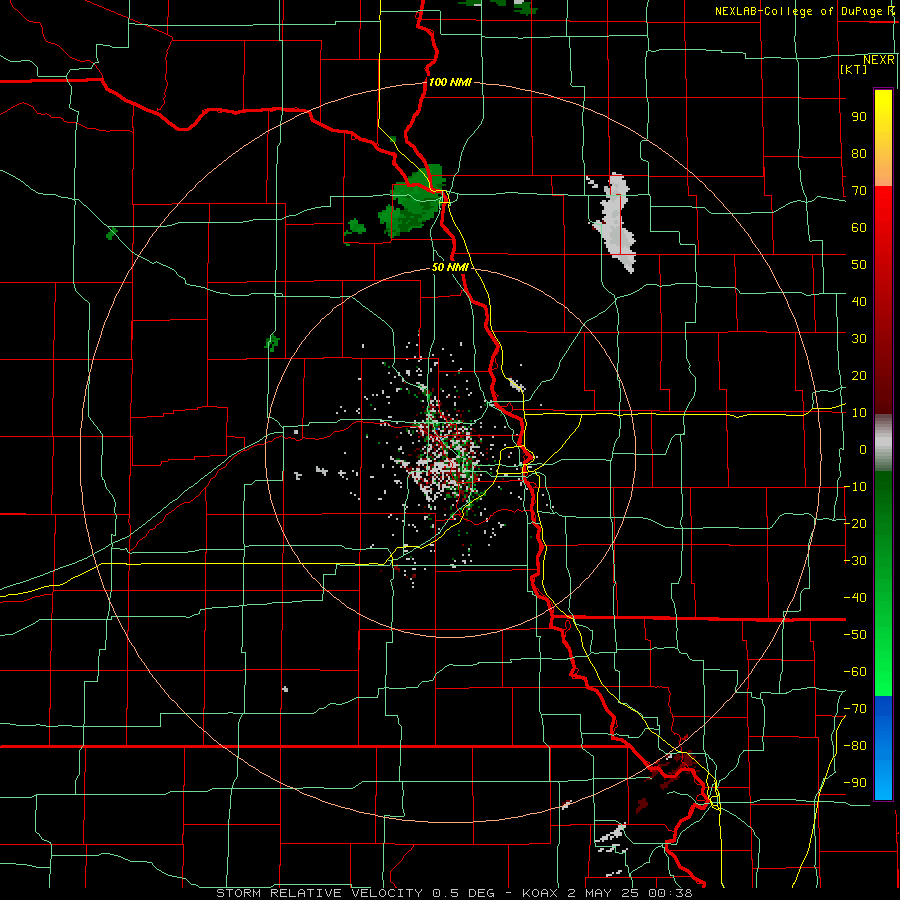Click the -40 scale label
This screenshot has height=900, width=900.
[x=855, y=598]
